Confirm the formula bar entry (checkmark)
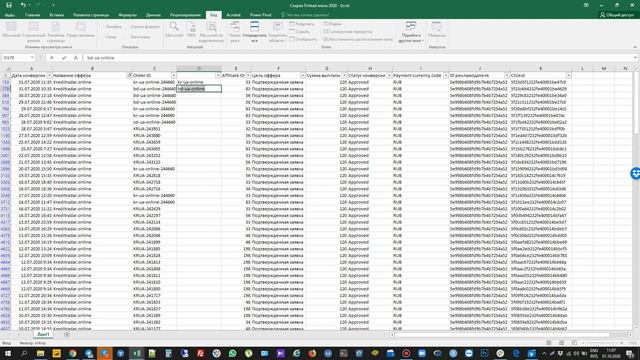This screenshot has width=640, height=360. click(64, 58)
